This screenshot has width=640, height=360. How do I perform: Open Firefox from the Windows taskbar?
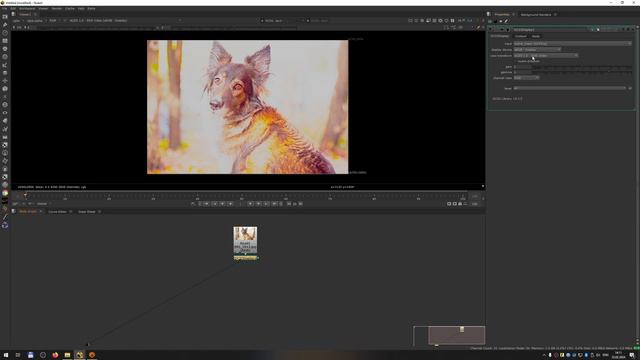click(x=55, y=355)
